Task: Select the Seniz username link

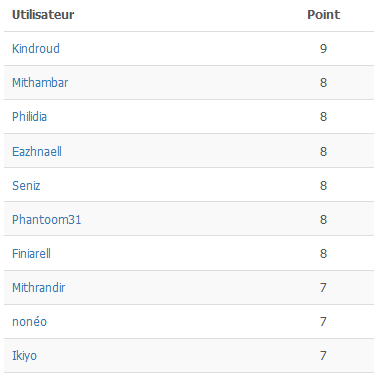Action: coord(26,186)
